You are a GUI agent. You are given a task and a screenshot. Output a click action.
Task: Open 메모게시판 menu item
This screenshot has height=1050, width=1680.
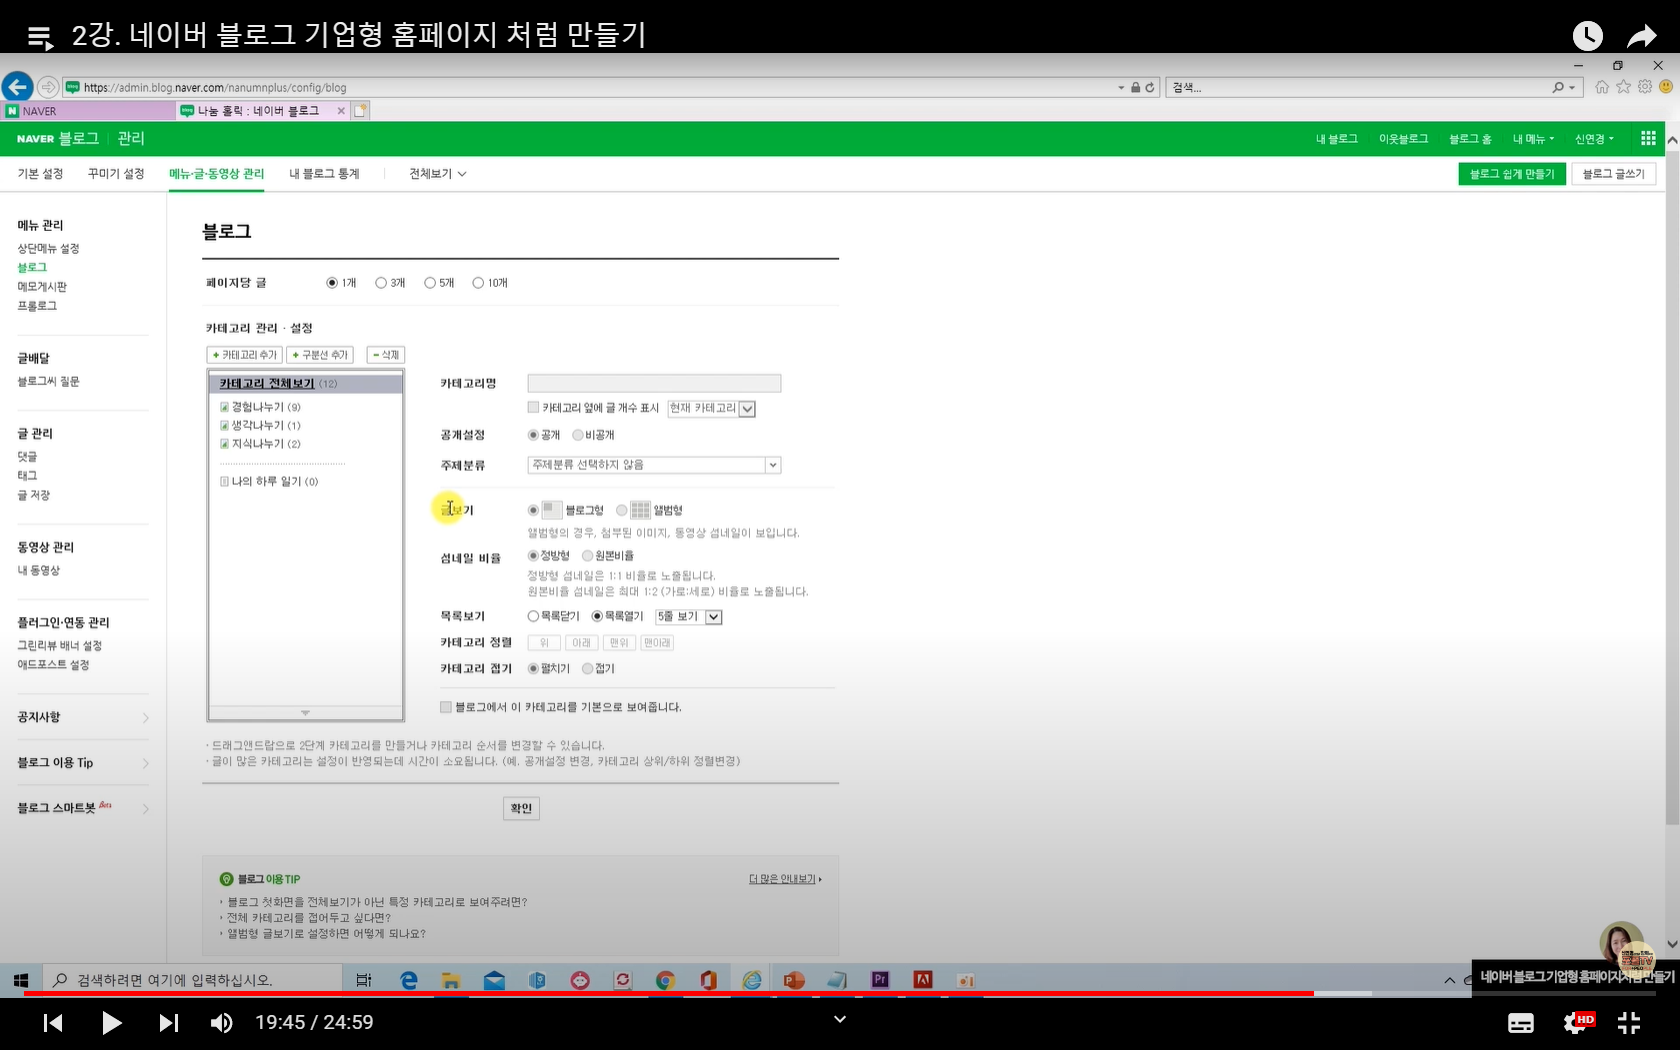coord(42,287)
